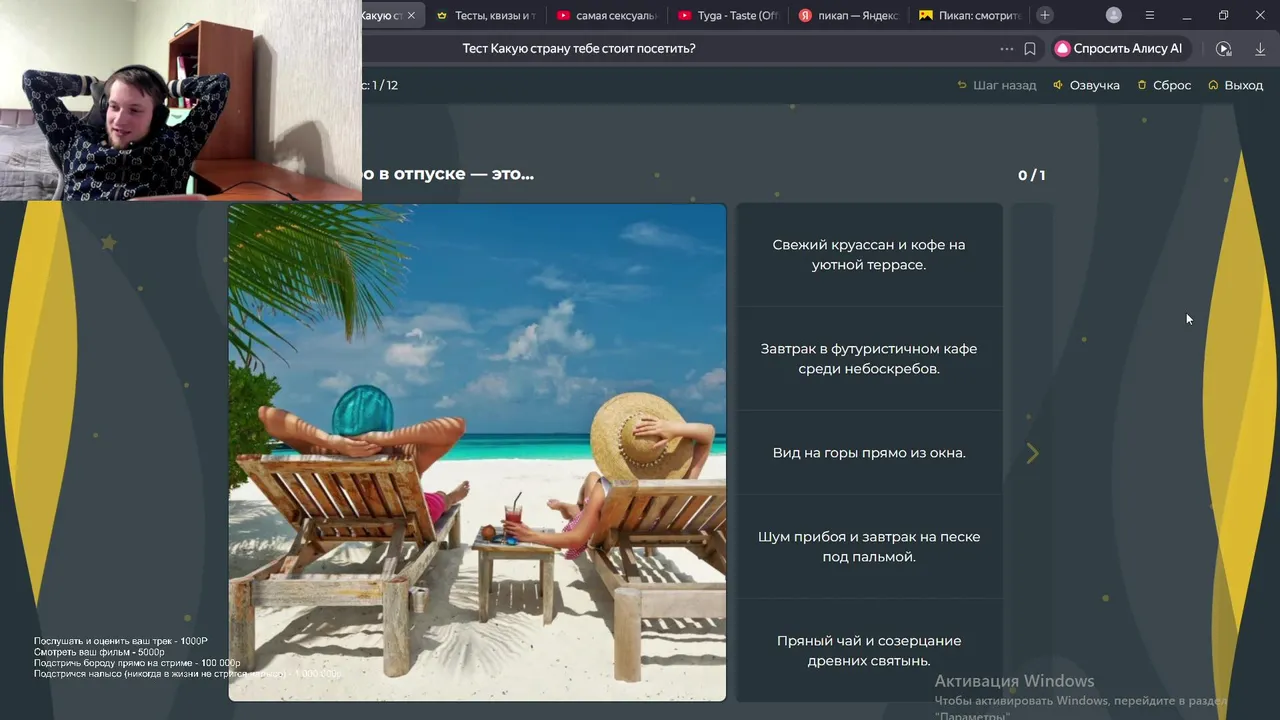Click the next-question chevron arrow
The image size is (1280, 720).
pyautogui.click(x=1033, y=453)
